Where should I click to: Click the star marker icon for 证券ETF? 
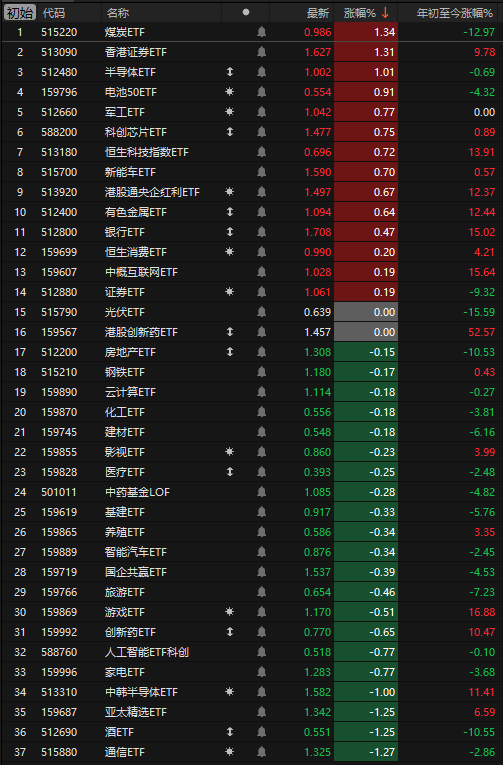[x=230, y=292]
